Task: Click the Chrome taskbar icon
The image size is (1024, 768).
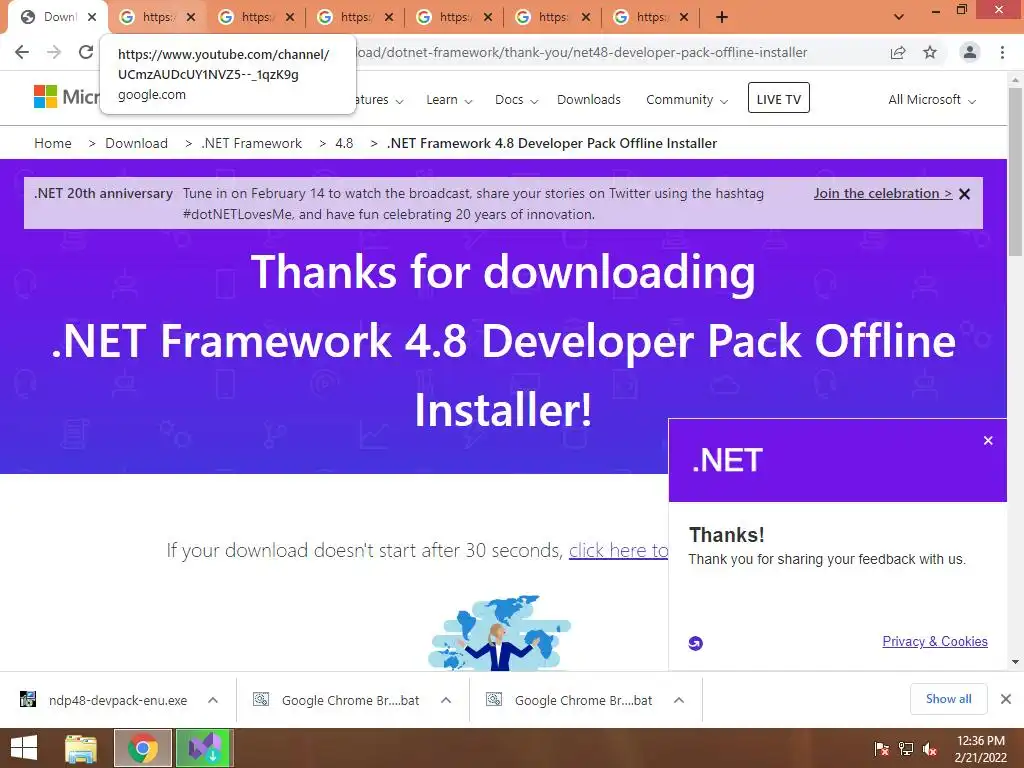Action: (x=142, y=748)
